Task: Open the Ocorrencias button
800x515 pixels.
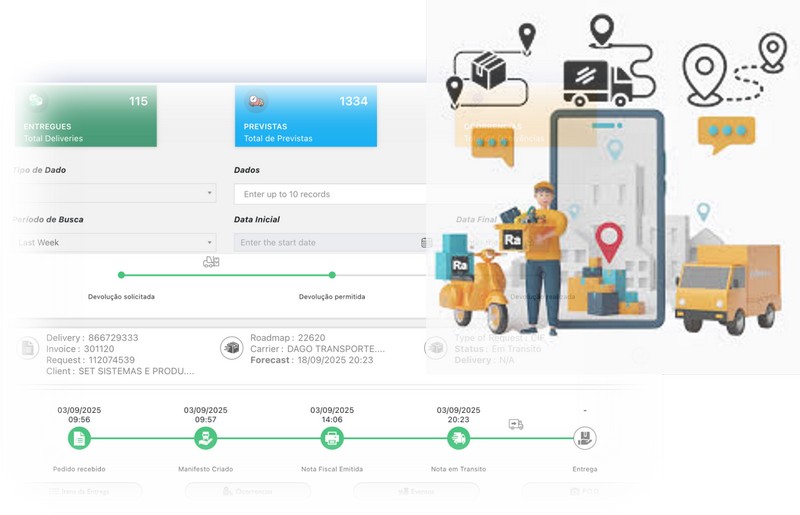Action: (248, 492)
